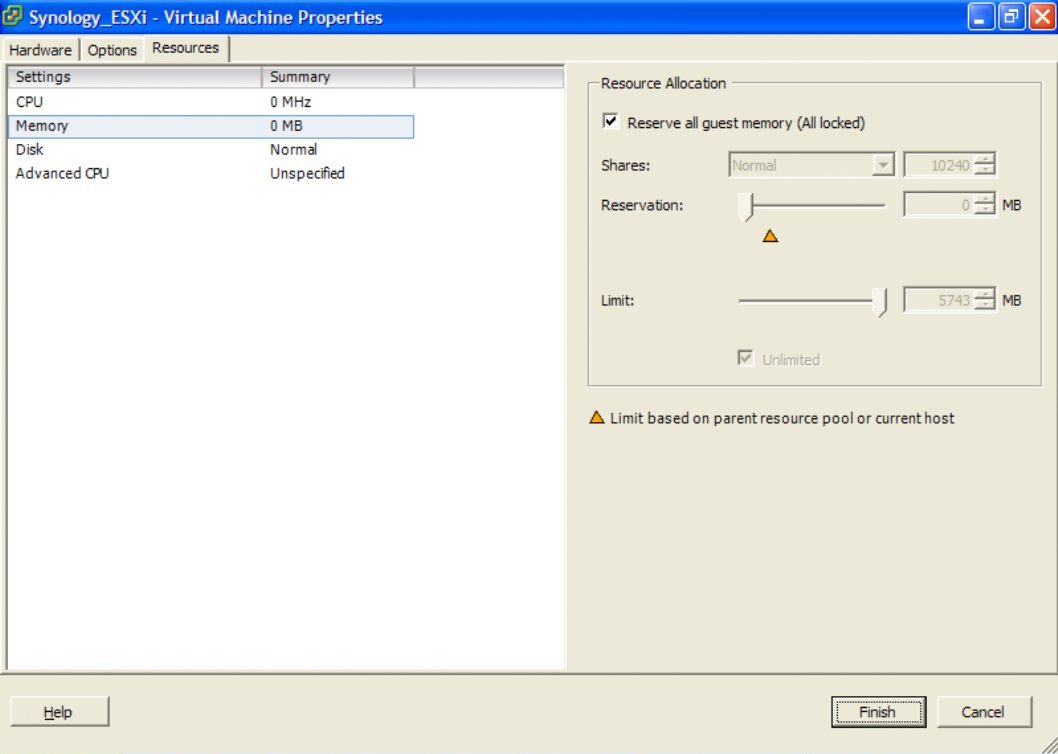Restore down the Properties window
The width and height of the screenshot is (1058, 754).
[1011, 17]
